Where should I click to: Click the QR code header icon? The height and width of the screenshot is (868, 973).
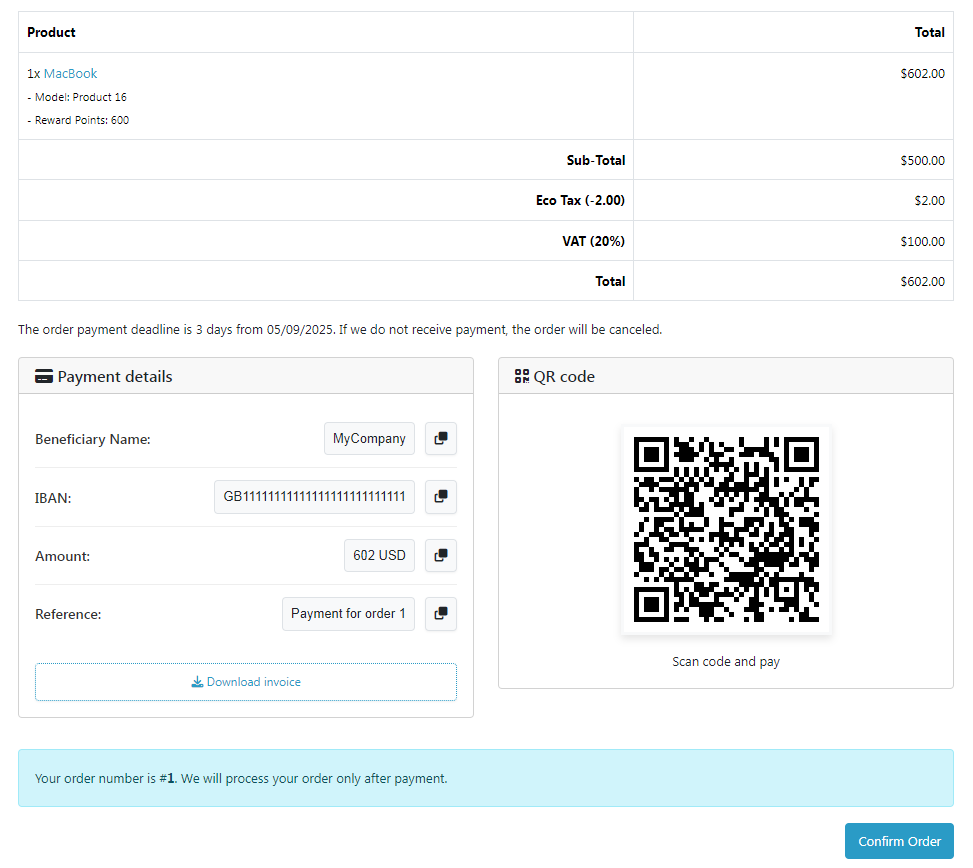522,377
